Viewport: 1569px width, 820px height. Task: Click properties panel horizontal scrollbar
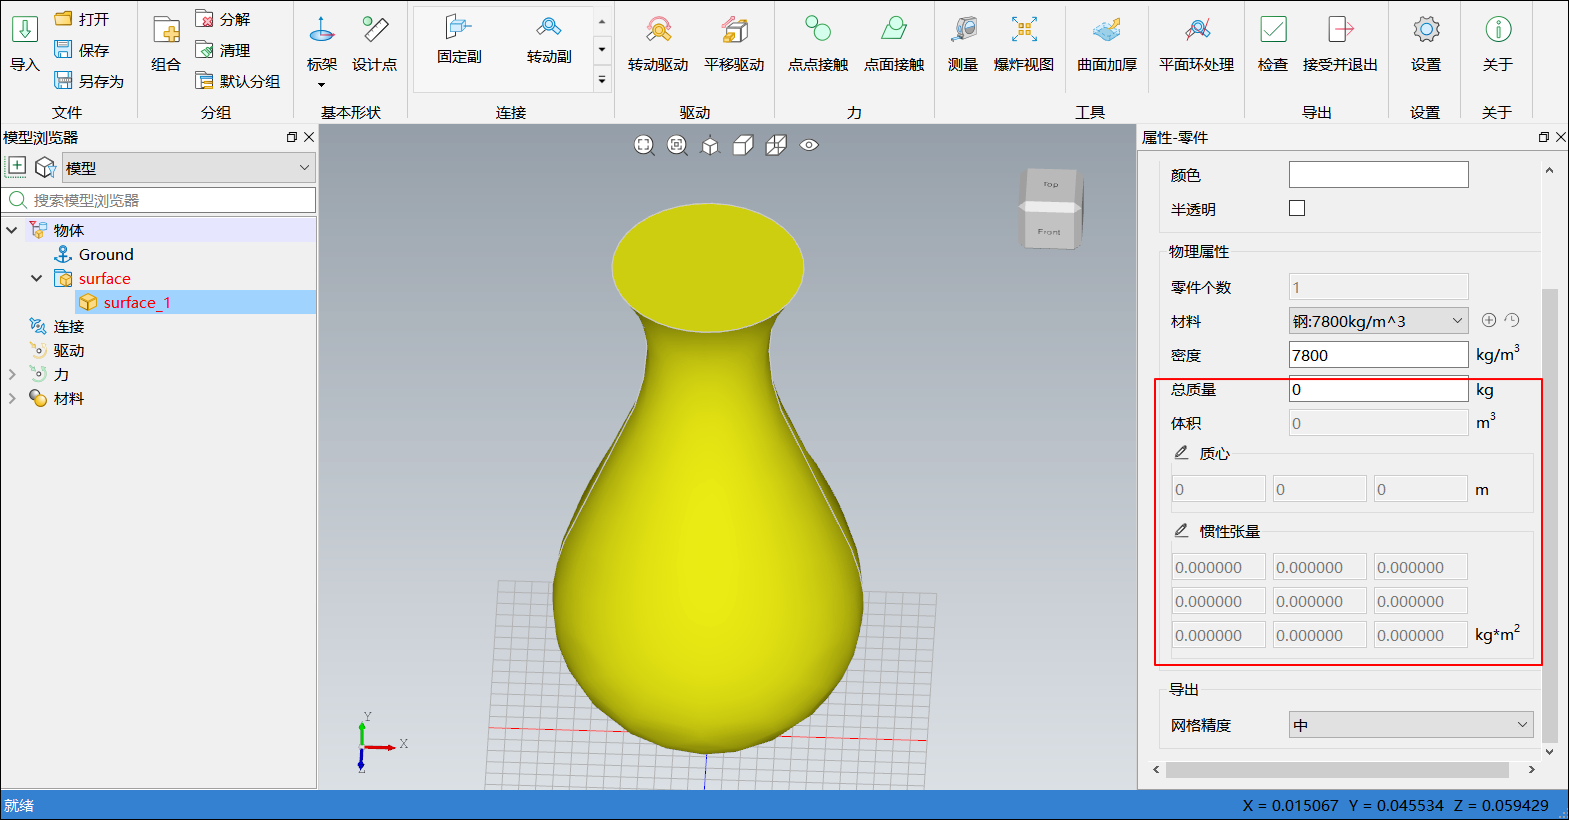click(x=1337, y=769)
